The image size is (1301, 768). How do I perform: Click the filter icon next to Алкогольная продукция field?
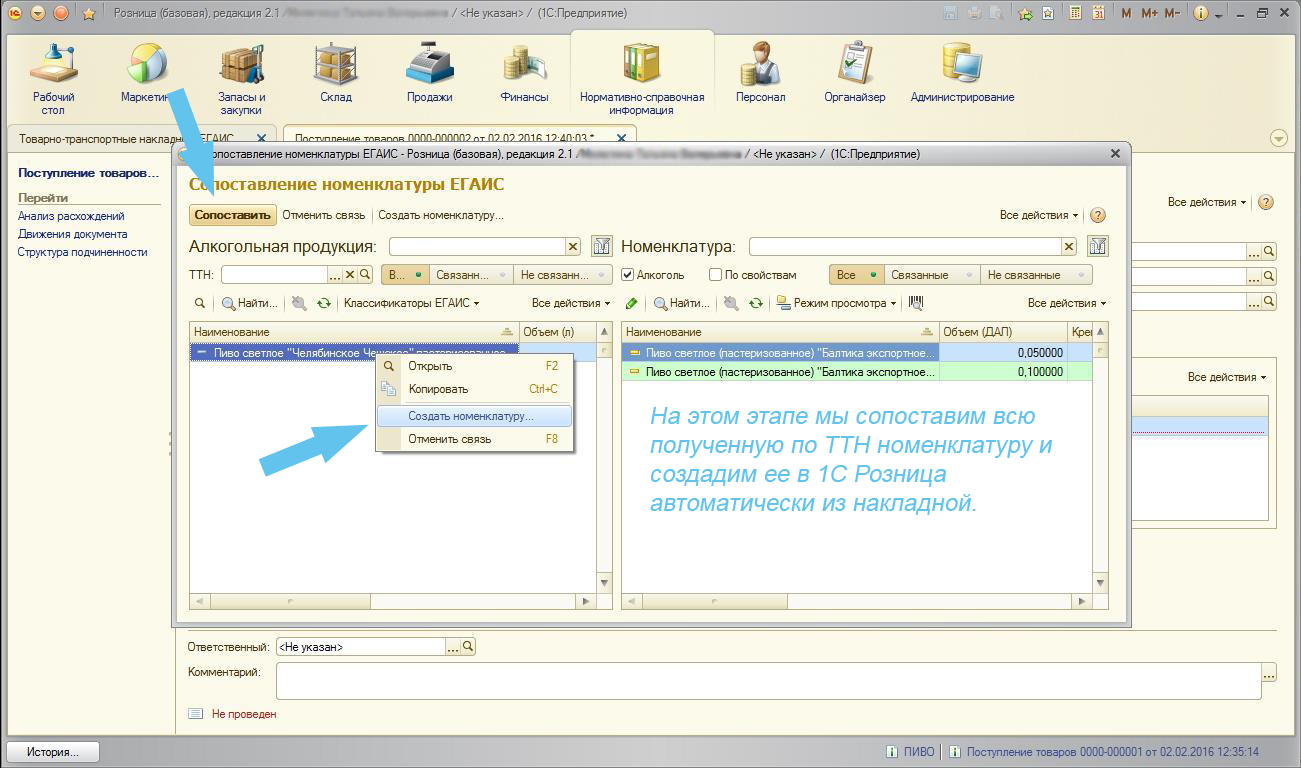pos(601,246)
